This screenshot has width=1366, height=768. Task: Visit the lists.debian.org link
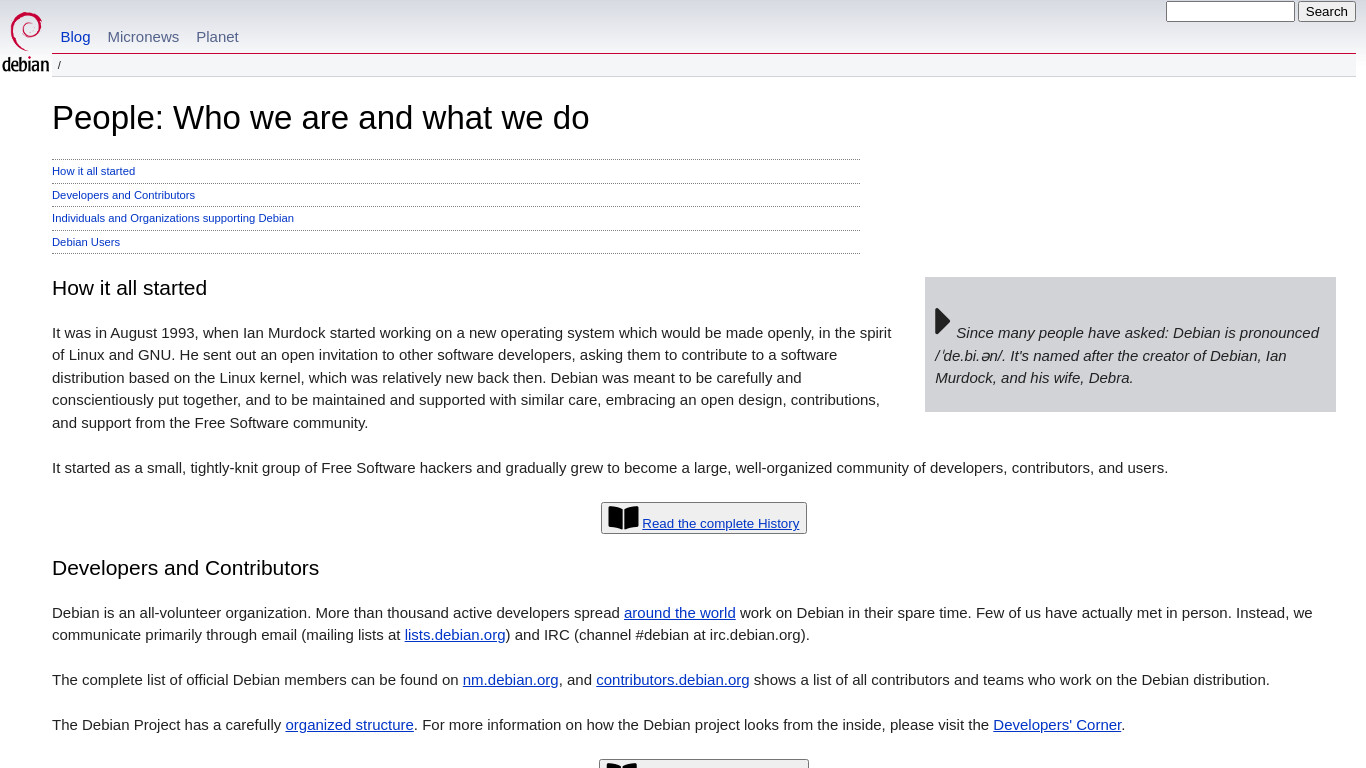click(455, 635)
